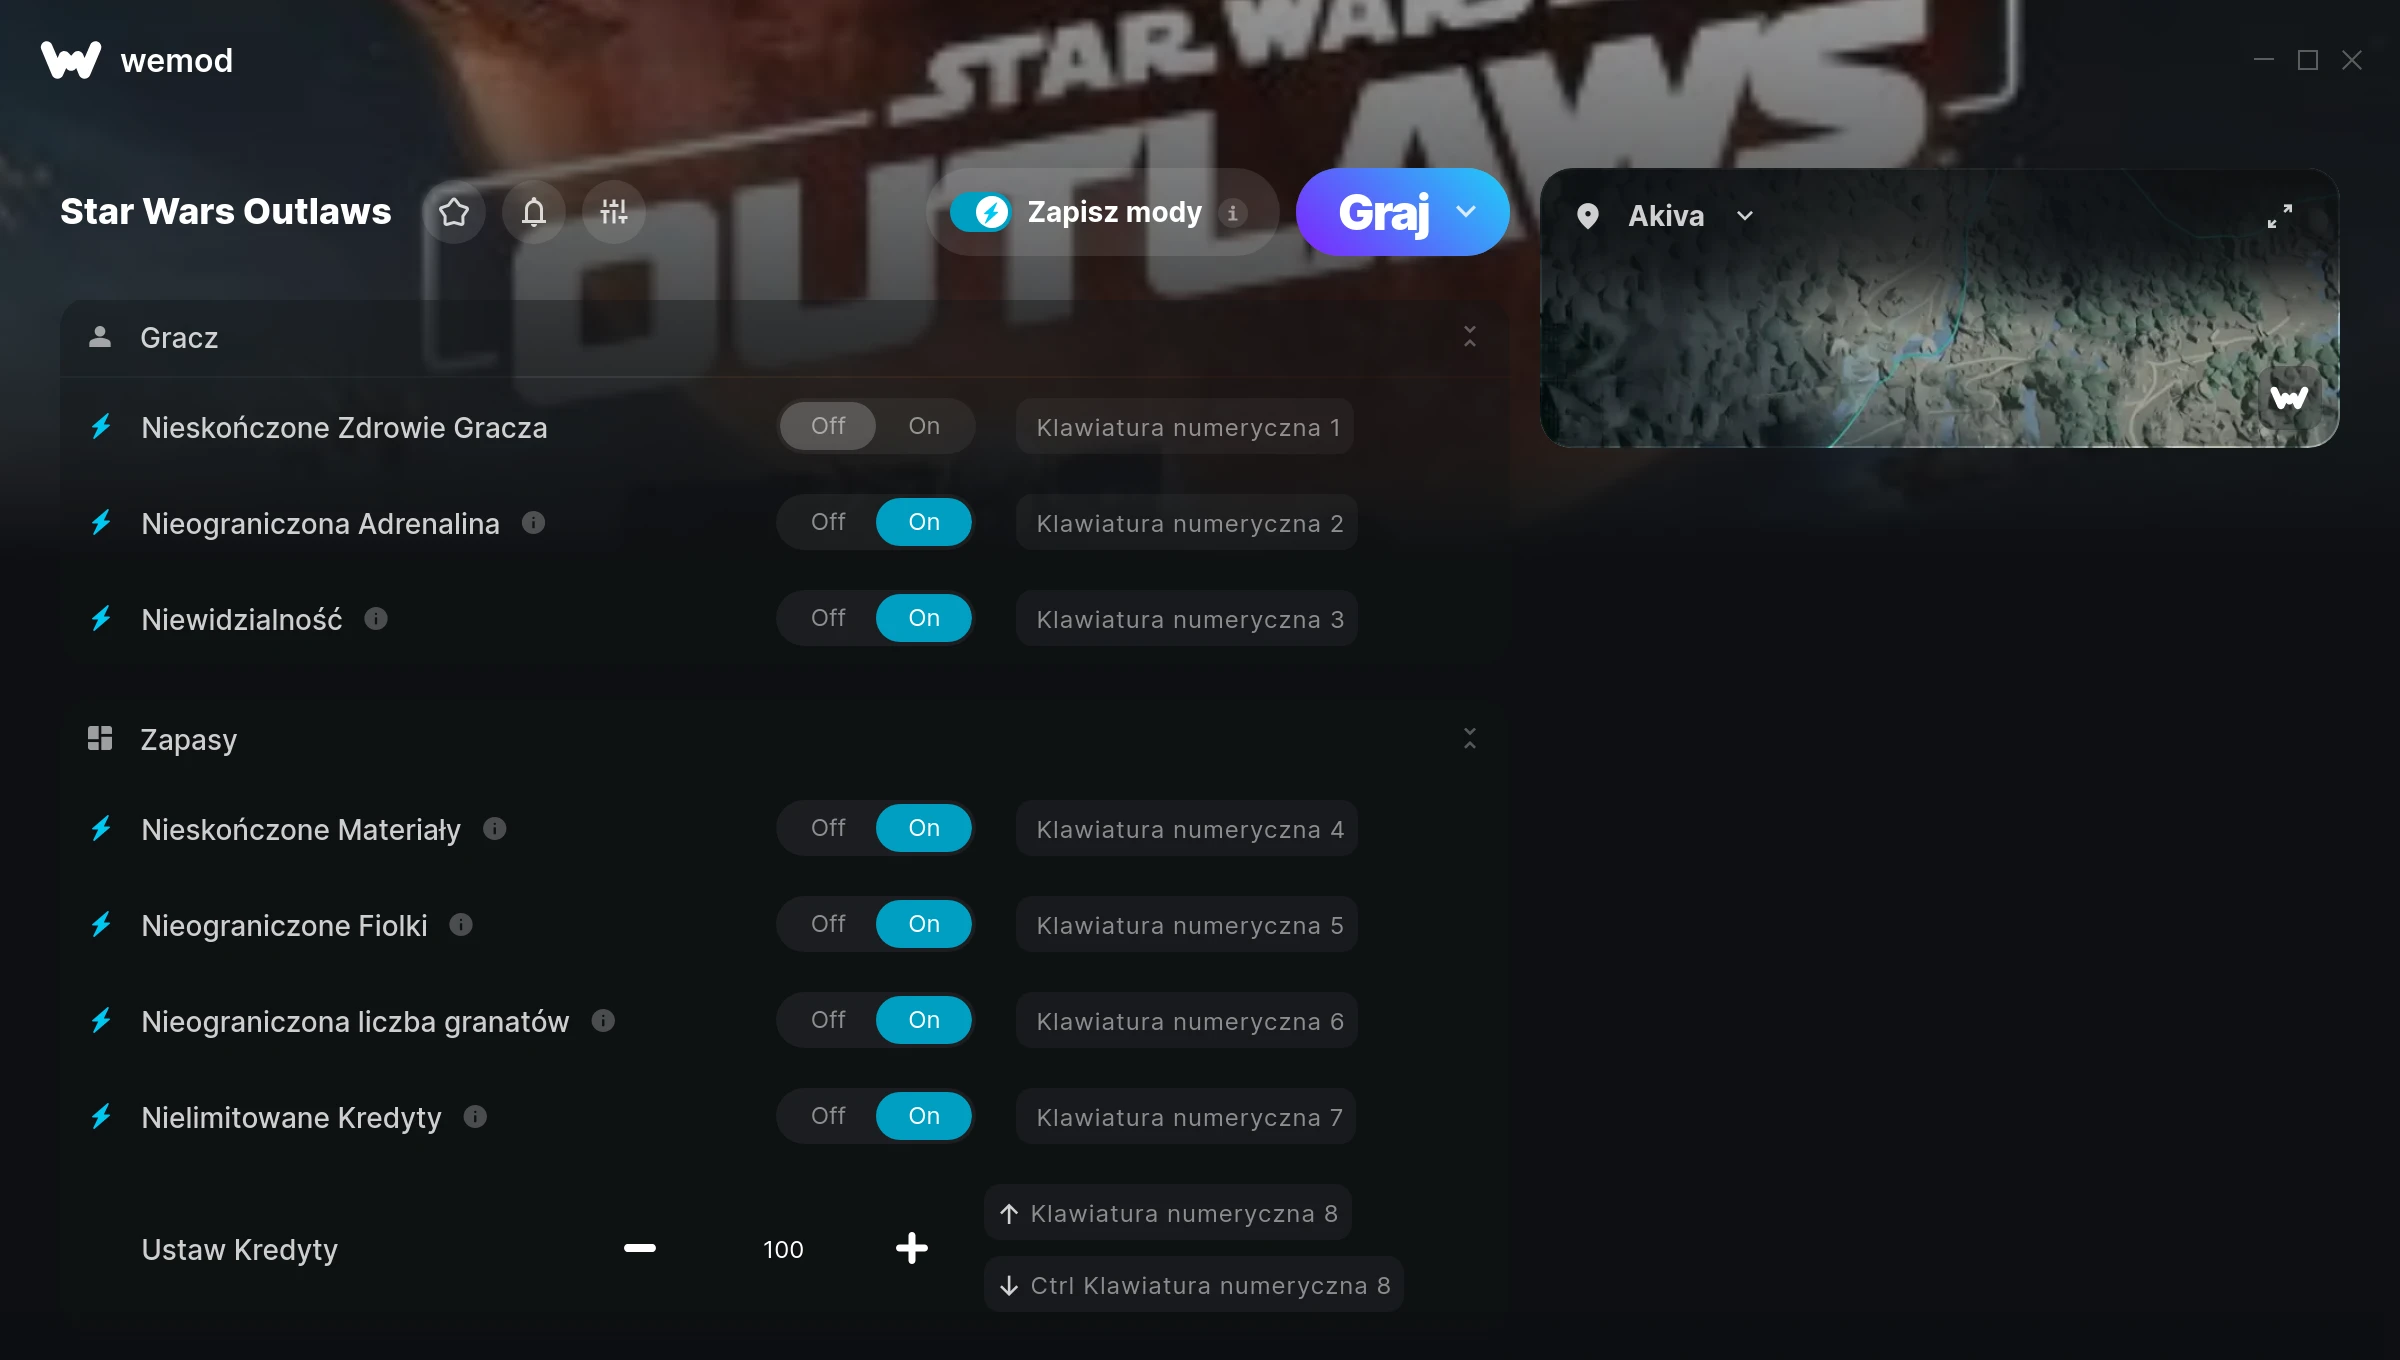Show info for Nielimitowane Kredyty
The height and width of the screenshot is (1360, 2400).
[x=476, y=1117]
